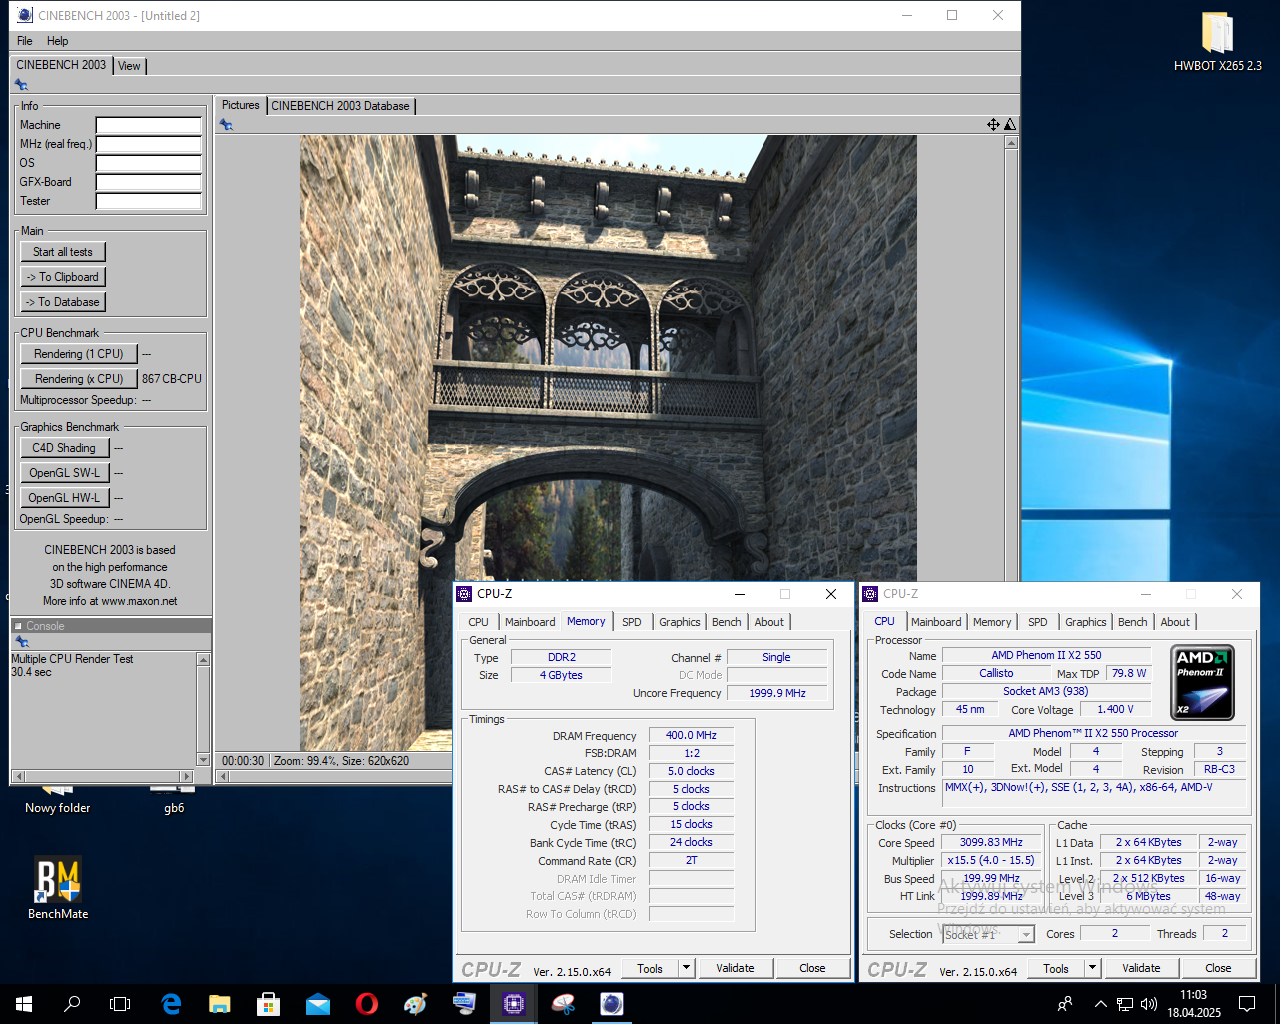Click the -> To Clipboard button
1280x1024 pixels.
click(x=62, y=277)
